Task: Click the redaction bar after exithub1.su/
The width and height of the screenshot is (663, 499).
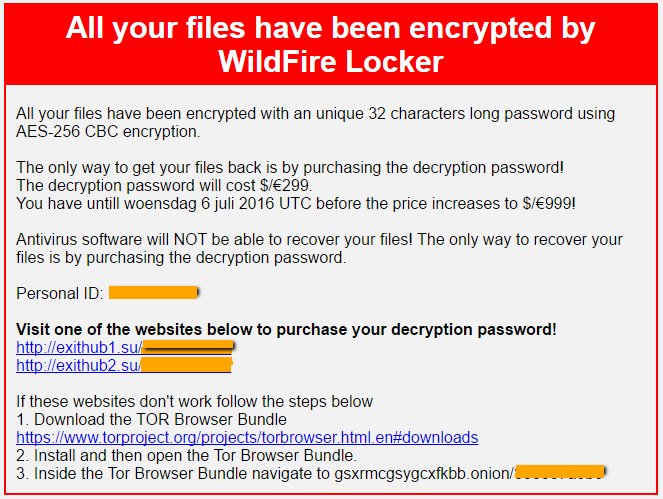Action: point(188,347)
